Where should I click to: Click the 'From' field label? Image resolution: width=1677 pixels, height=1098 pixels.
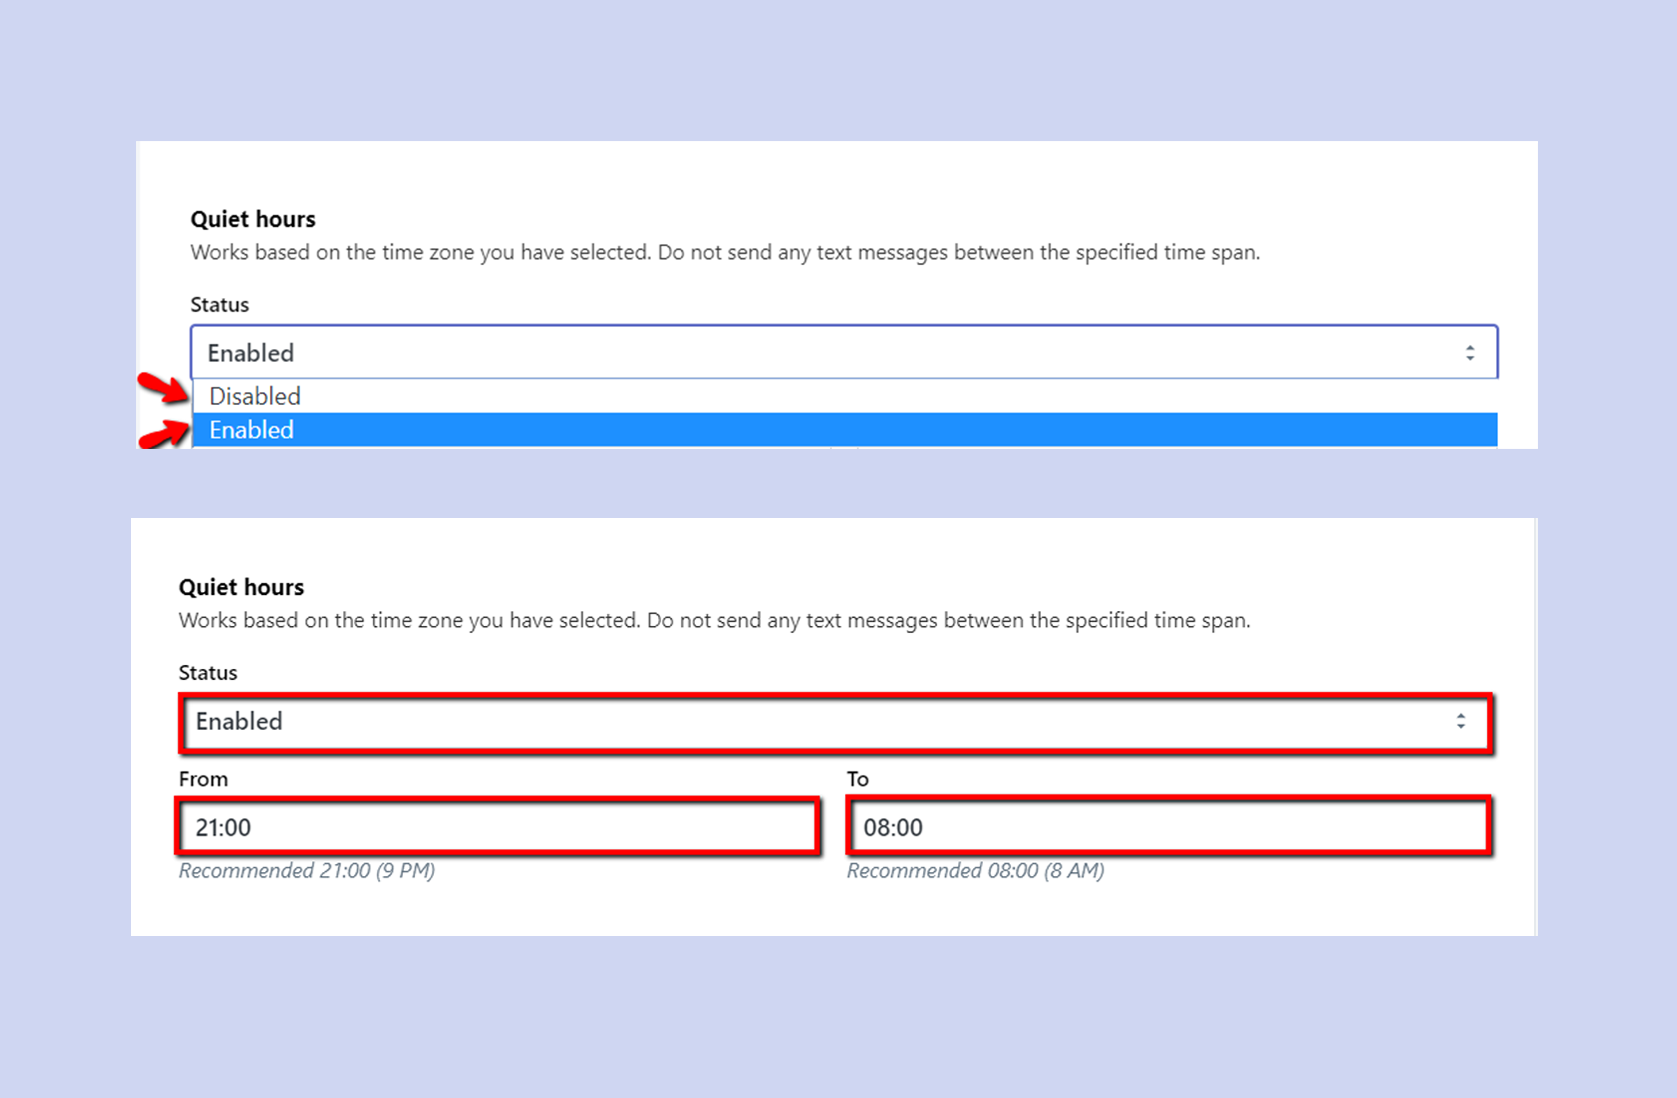click(203, 779)
